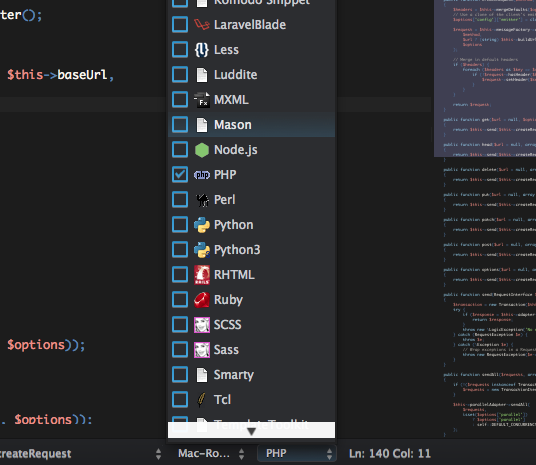The image size is (536, 465).
Task: Click the down arrow to scroll language list
Action: 251,430
